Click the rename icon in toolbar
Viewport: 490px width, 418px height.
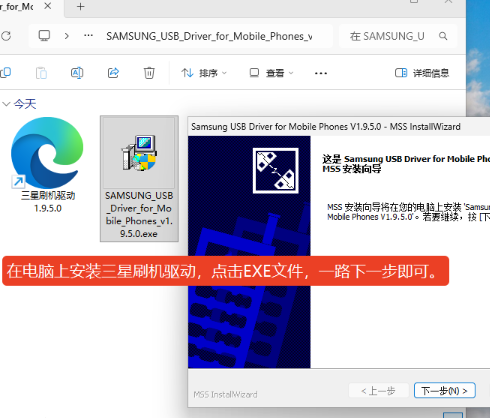click(77, 73)
